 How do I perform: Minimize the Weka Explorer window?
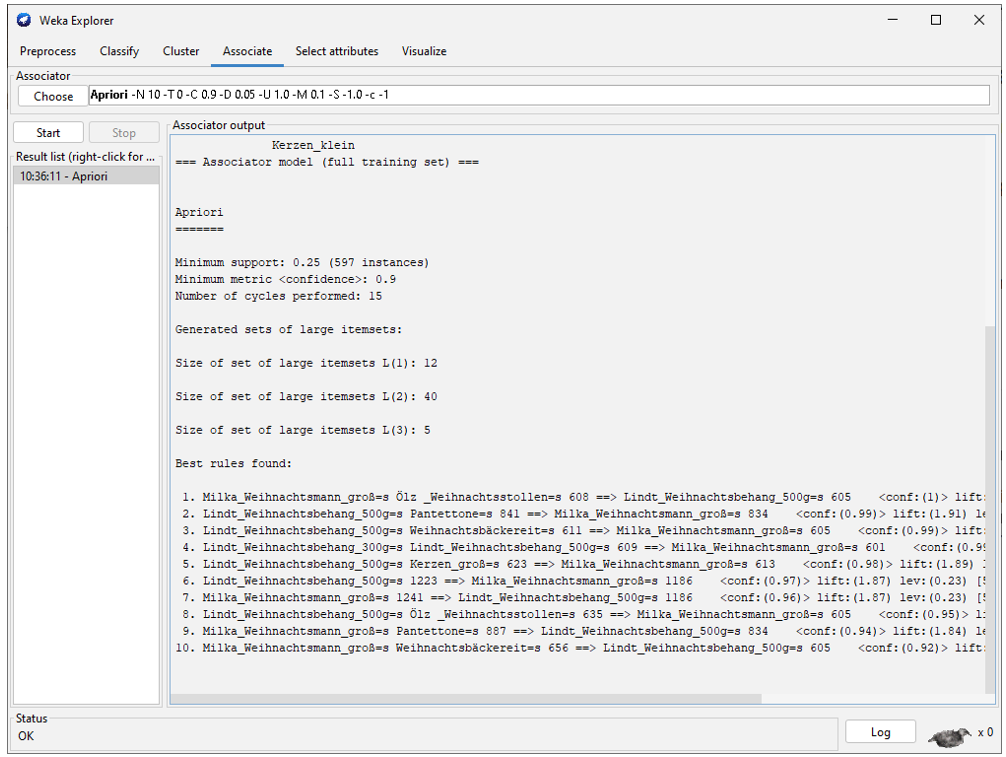892,20
